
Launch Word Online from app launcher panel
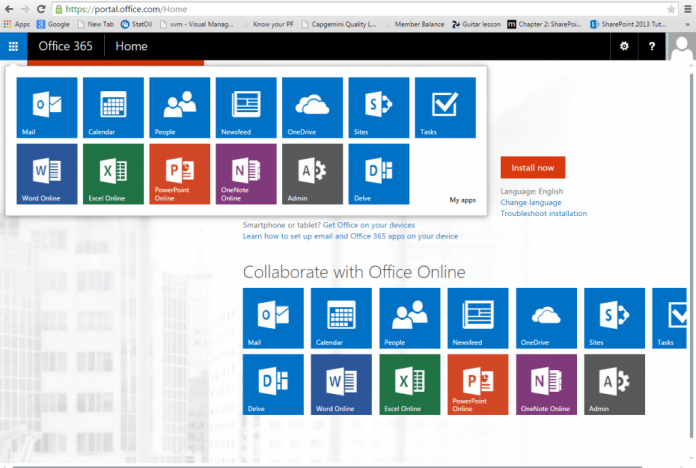47,174
